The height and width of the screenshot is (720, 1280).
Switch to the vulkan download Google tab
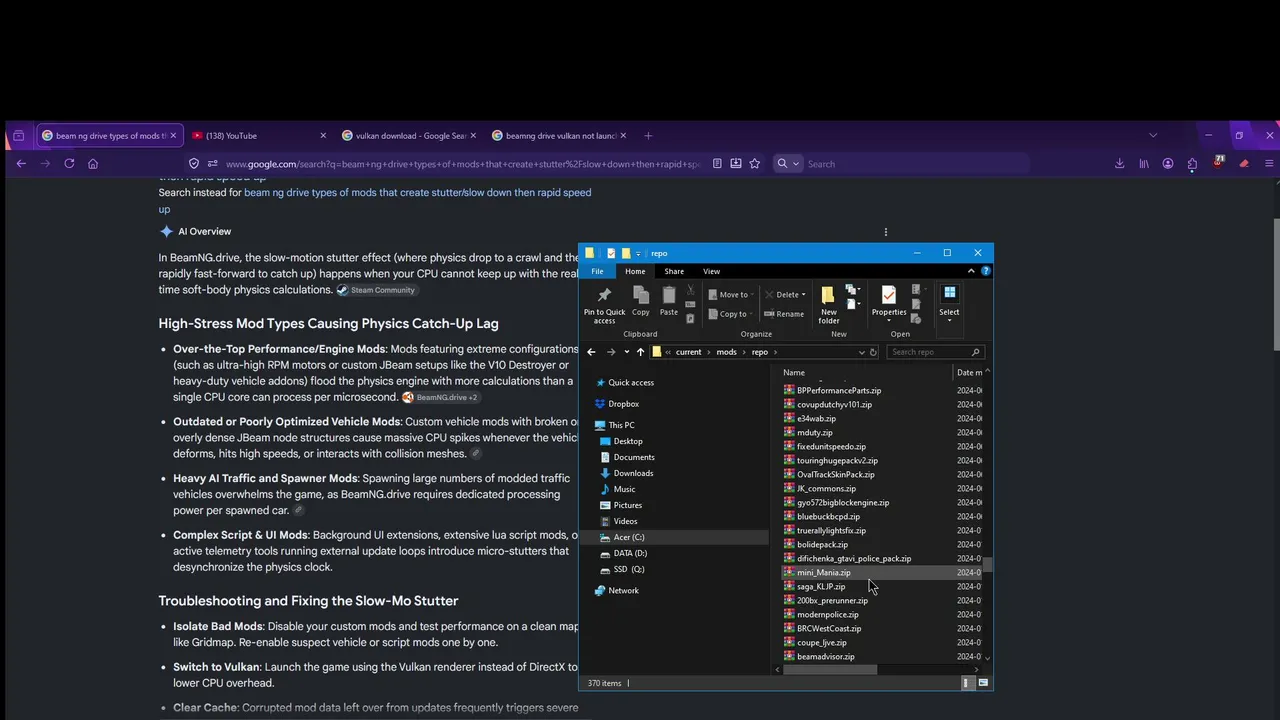pyautogui.click(x=408, y=136)
